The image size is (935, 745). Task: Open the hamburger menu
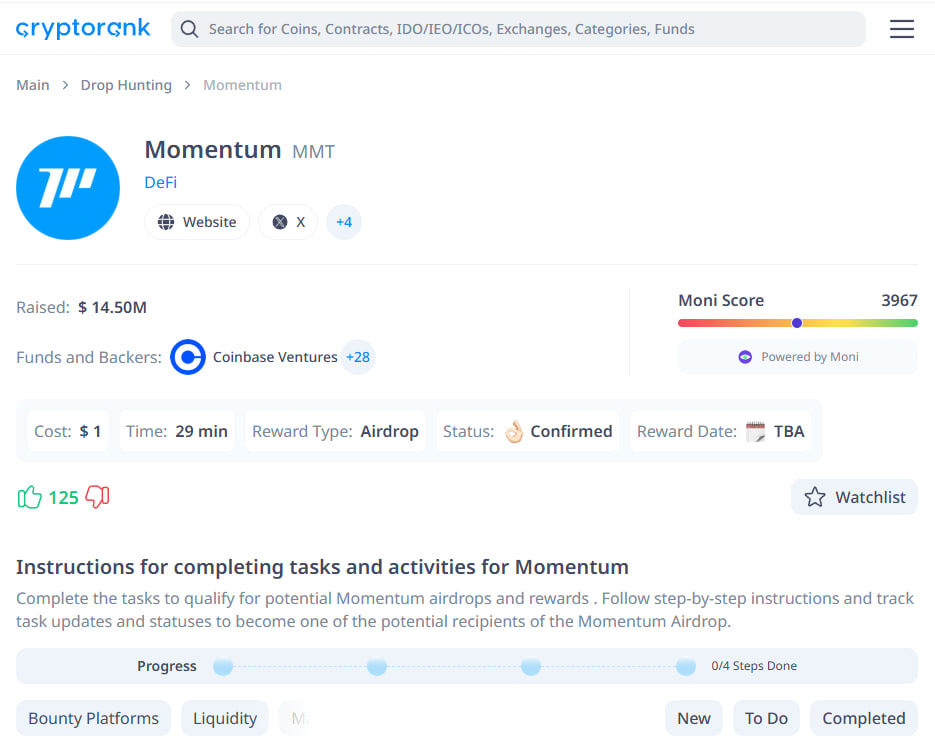pos(902,29)
